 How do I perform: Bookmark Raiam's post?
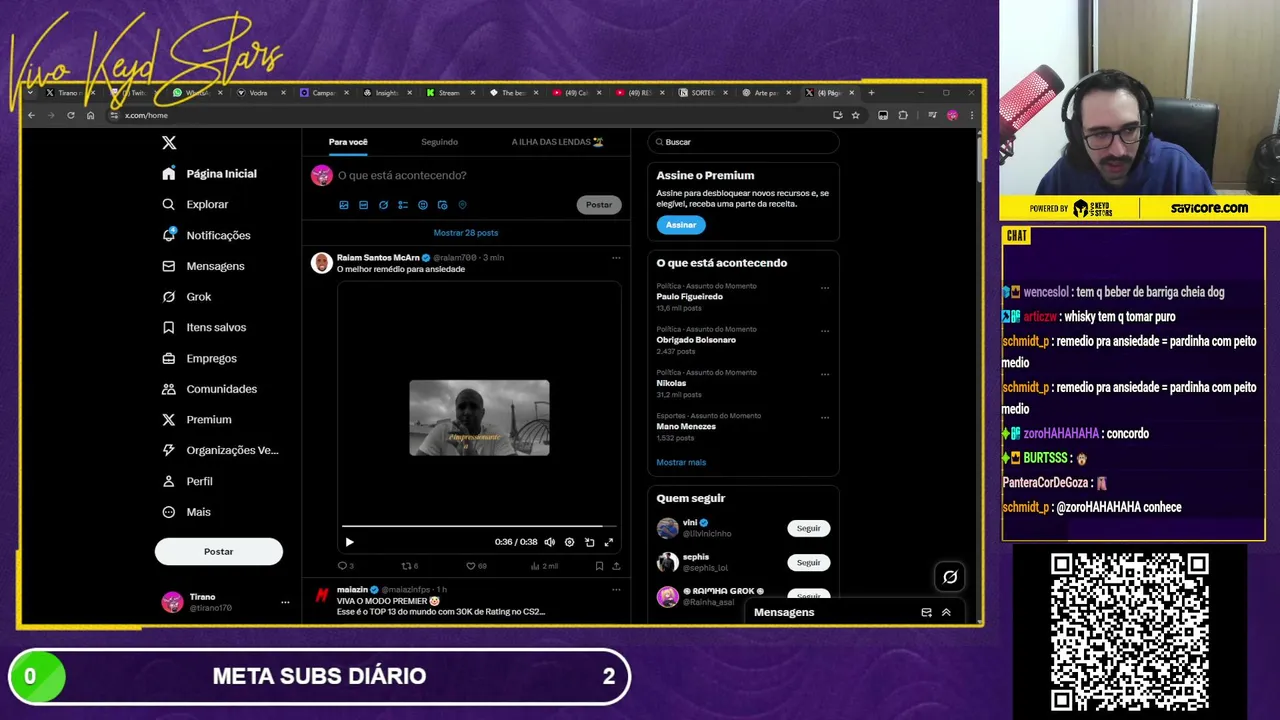(x=599, y=566)
